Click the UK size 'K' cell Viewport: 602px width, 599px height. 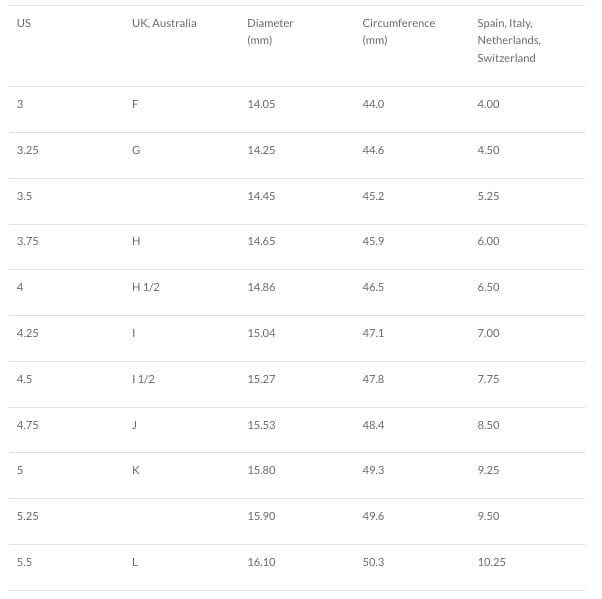point(136,470)
